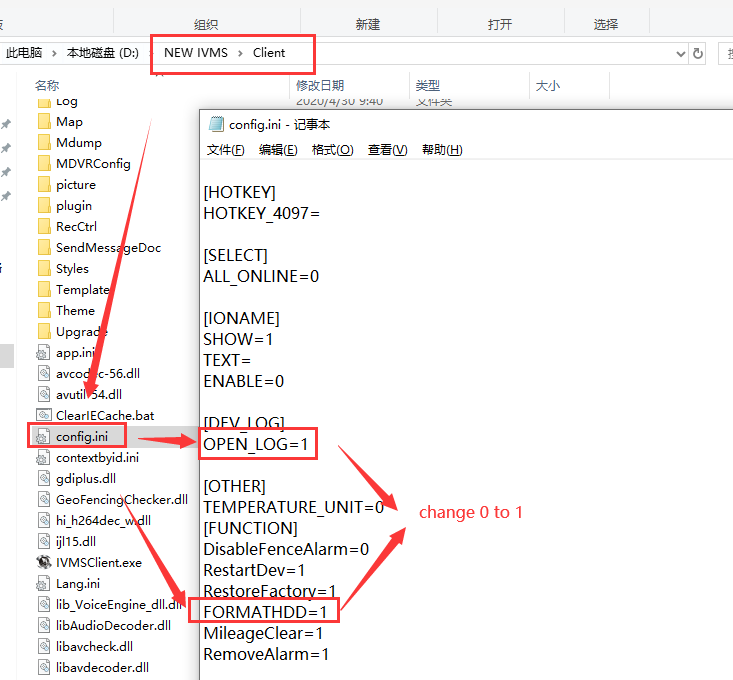733x680 pixels.
Task: Select the MDVRConfig folder icon
Action: tap(44, 164)
